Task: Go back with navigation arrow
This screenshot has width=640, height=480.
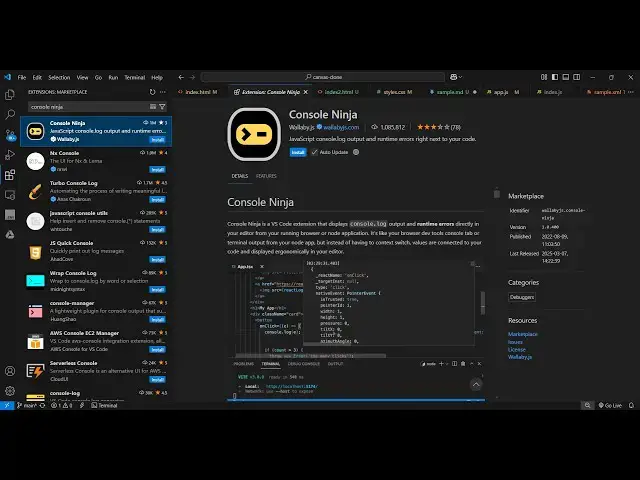Action: (181, 77)
